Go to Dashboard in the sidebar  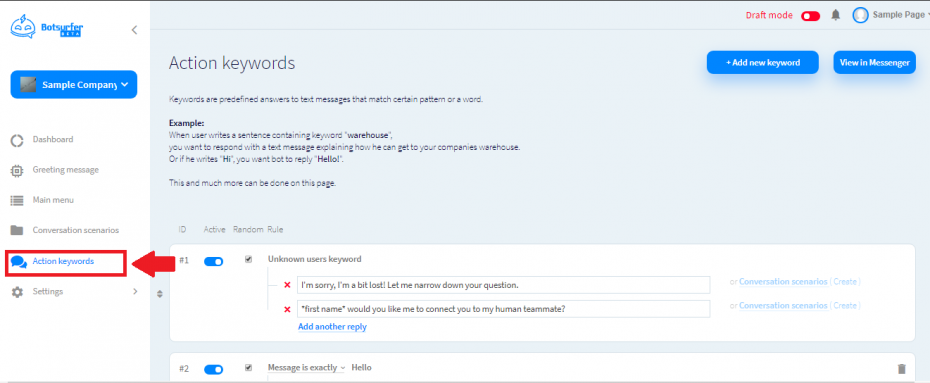click(53, 140)
